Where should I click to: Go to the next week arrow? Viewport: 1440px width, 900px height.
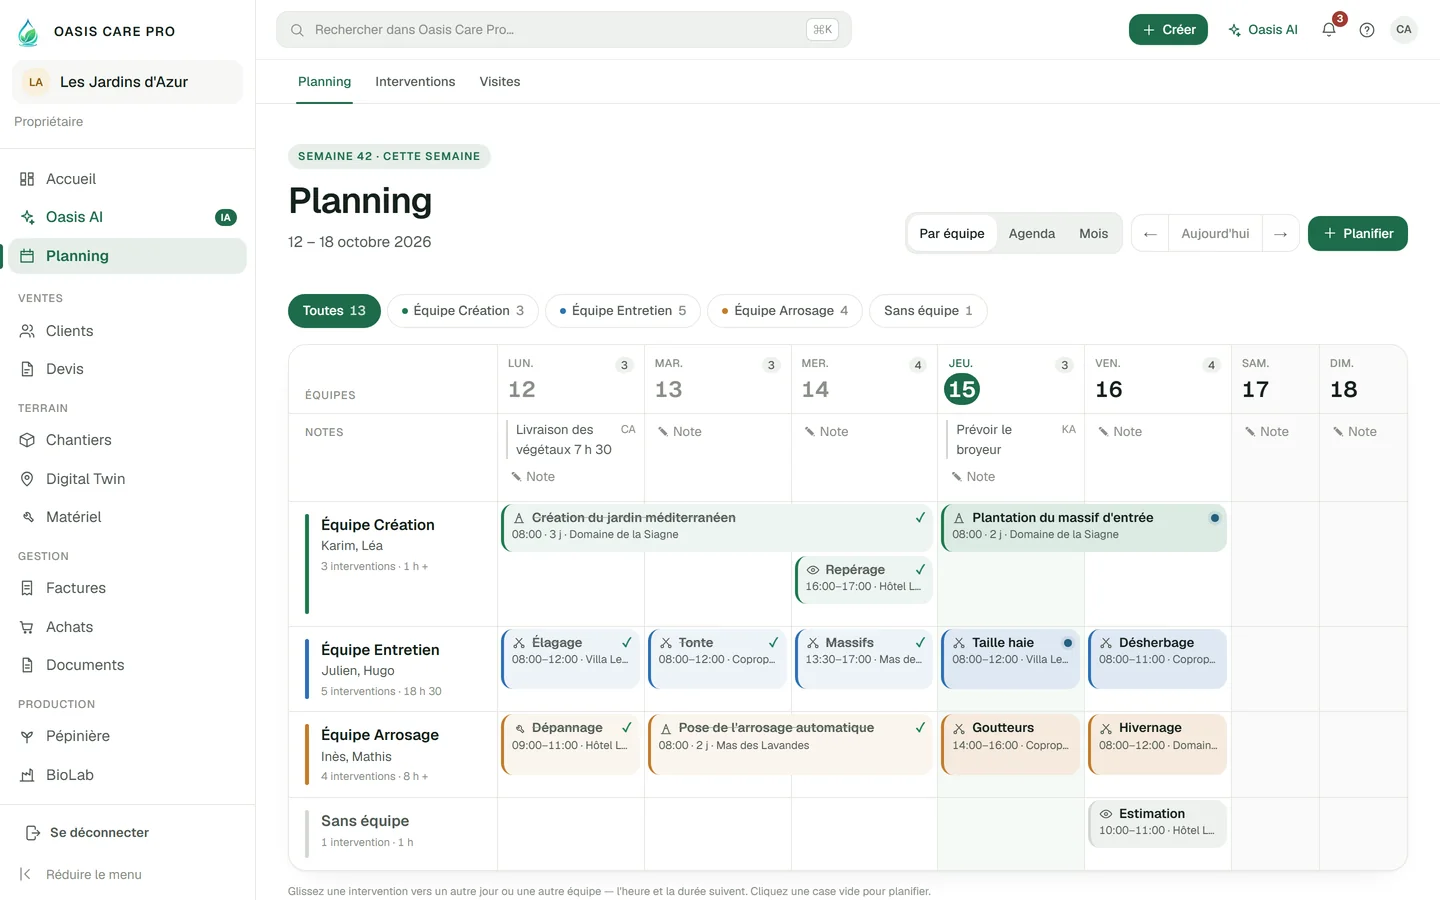click(1280, 234)
